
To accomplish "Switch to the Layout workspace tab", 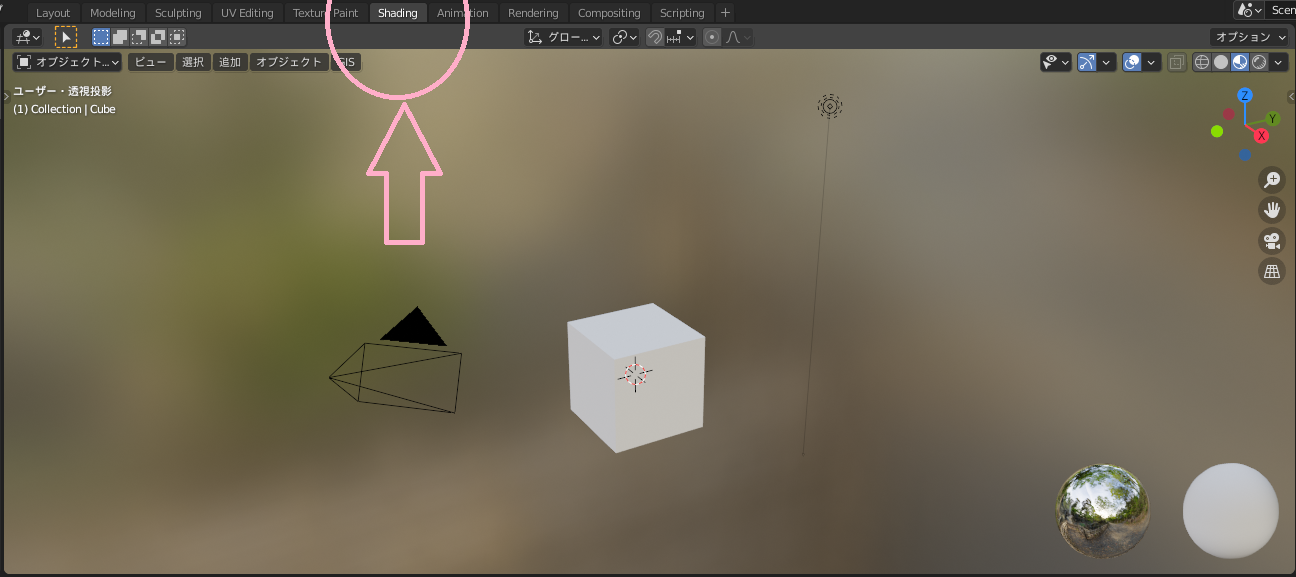I will pos(53,12).
